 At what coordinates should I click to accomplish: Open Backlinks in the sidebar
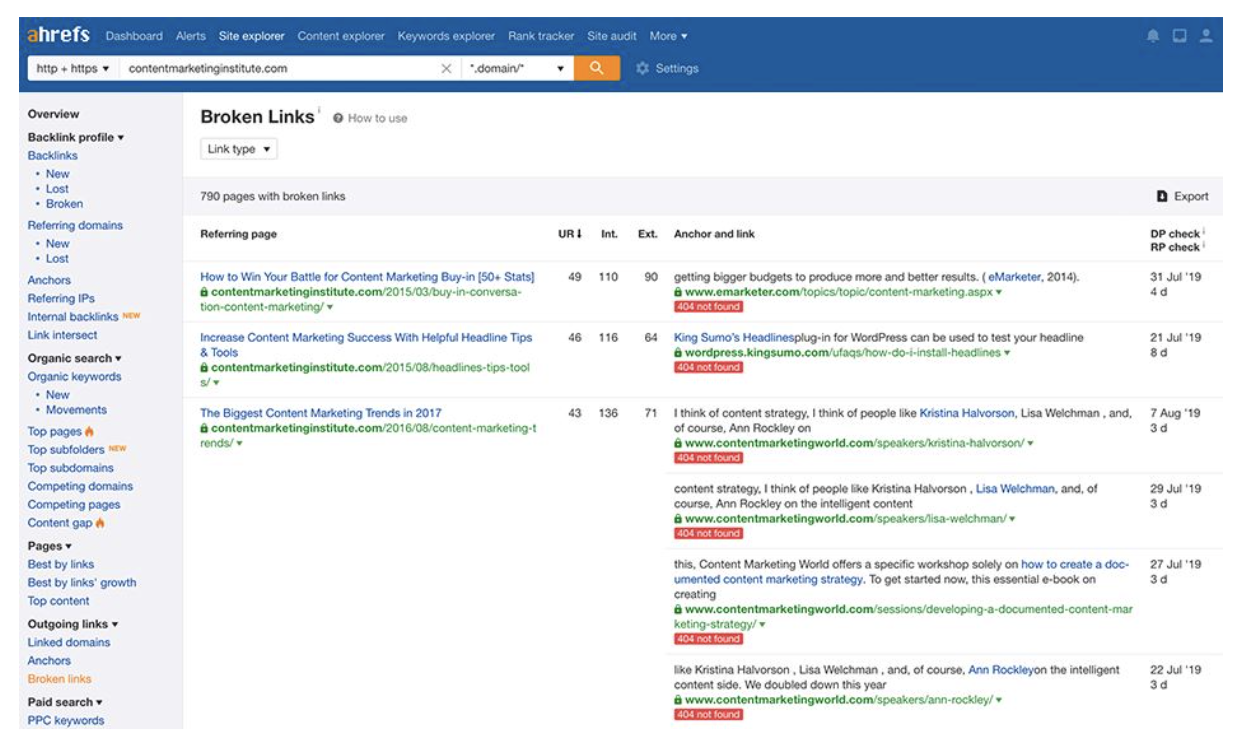click(53, 156)
